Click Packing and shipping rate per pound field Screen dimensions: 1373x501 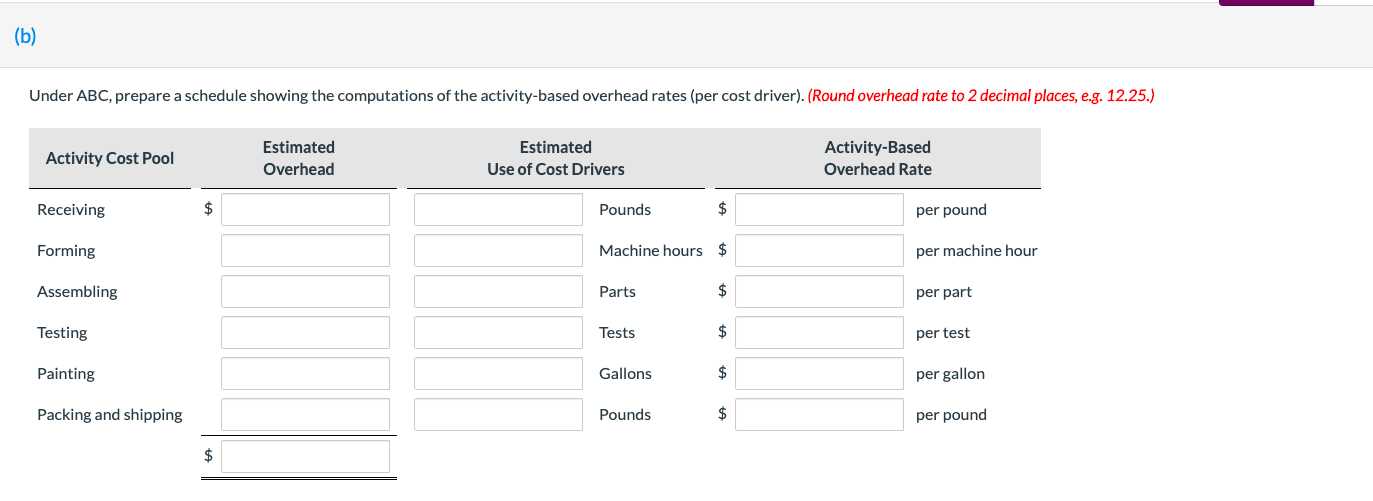819,415
